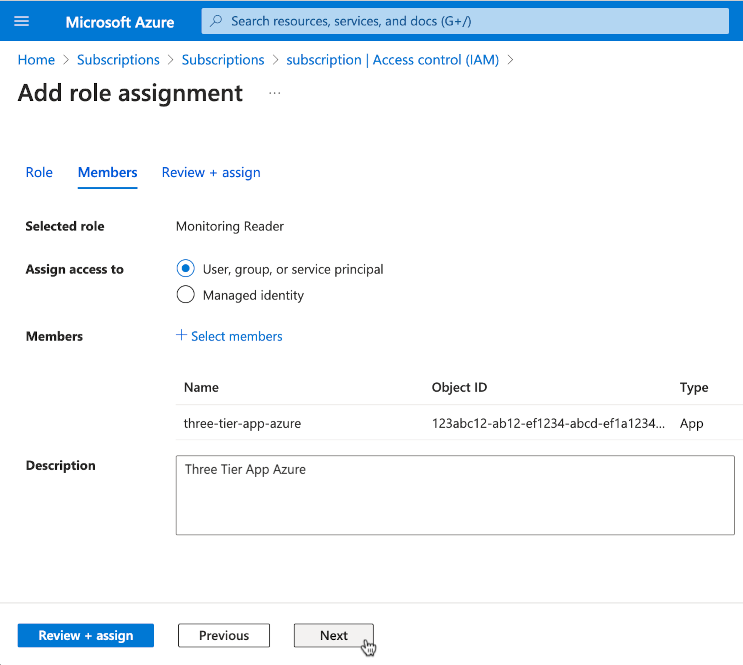Open the ellipsis more options menu
This screenshot has width=743, height=665.
click(275, 93)
